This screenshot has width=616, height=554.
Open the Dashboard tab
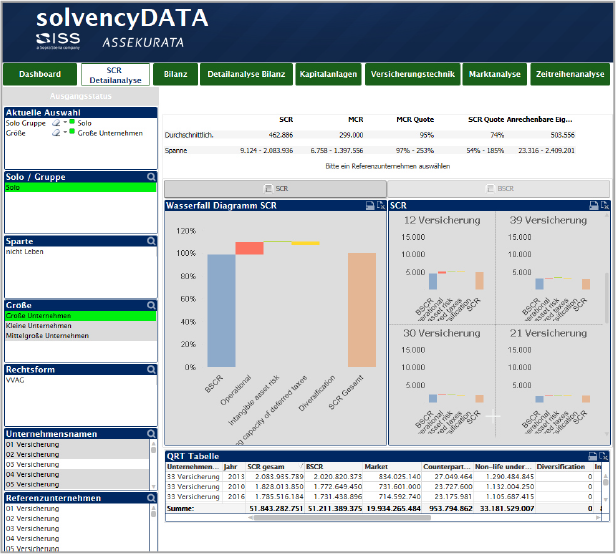click(40, 74)
